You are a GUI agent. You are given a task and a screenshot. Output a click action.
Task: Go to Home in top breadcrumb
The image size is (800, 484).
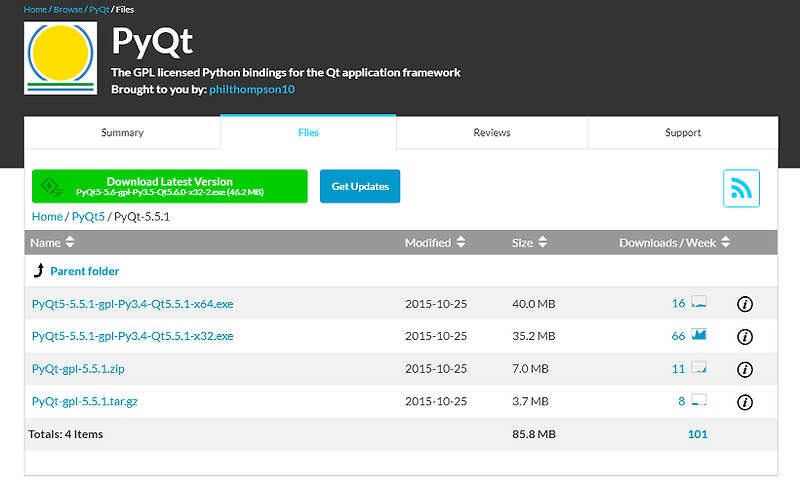click(35, 10)
